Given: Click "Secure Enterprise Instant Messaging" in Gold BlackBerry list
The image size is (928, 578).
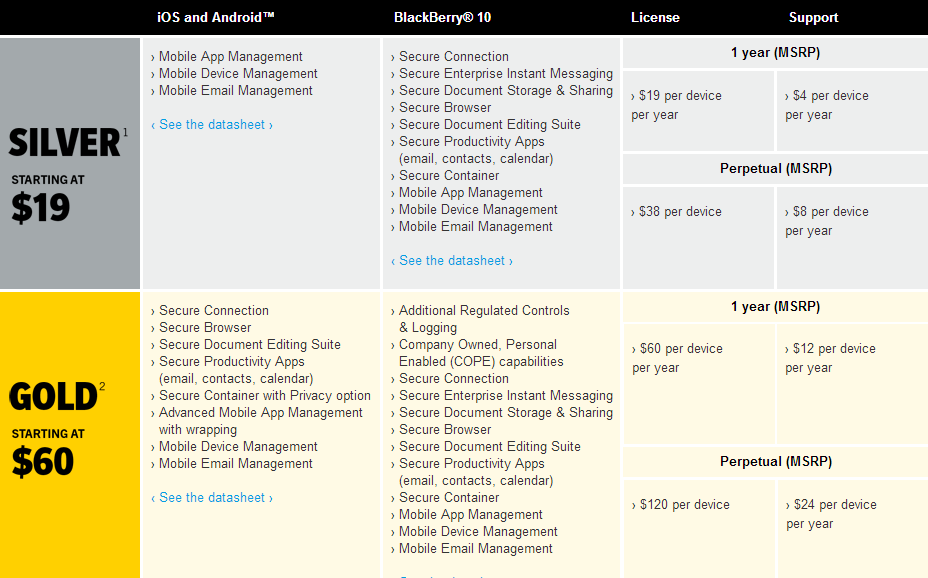Looking at the screenshot, I should tap(505, 396).
